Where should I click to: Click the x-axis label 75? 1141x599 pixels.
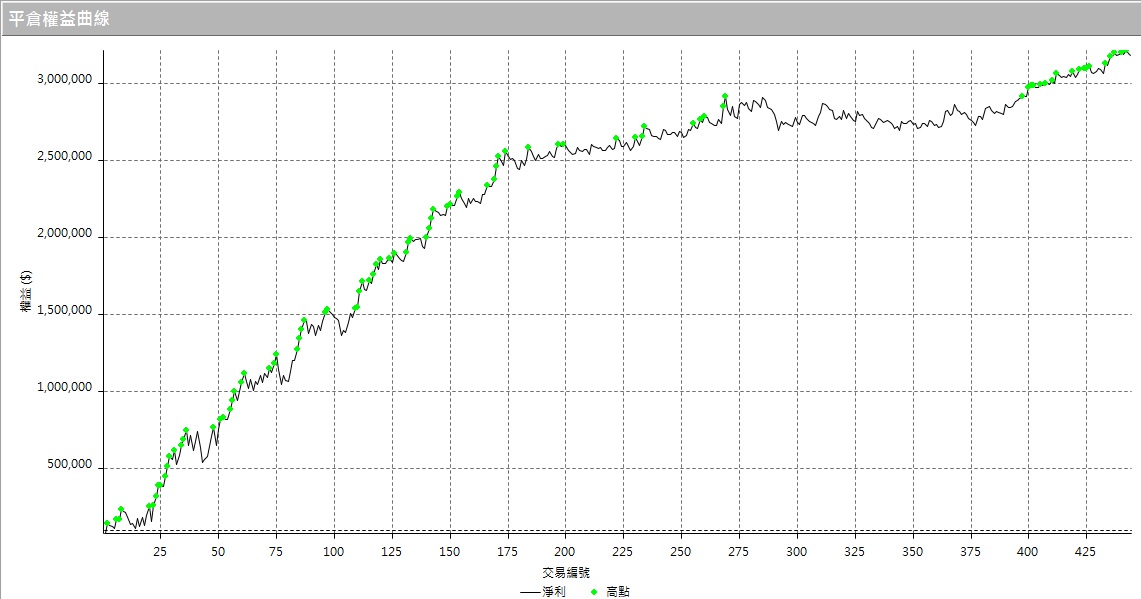[x=276, y=552]
